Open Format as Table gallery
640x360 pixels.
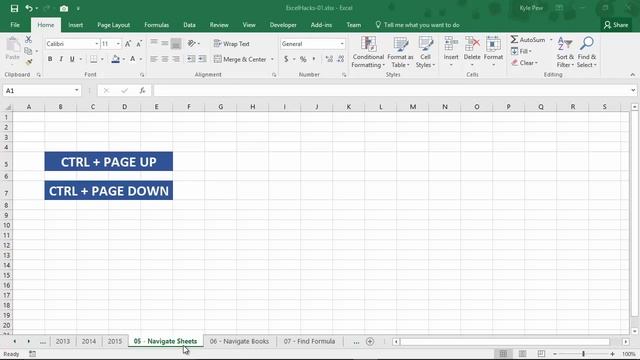pos(400,52)
